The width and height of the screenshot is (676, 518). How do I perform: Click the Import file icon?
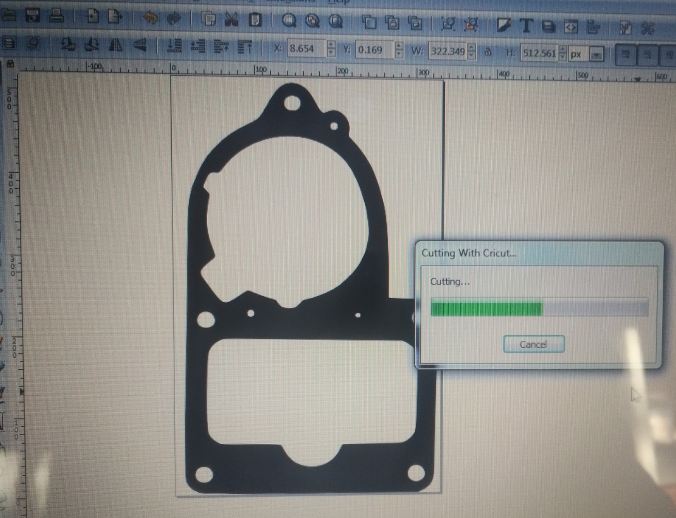click(x=92, y=16)
